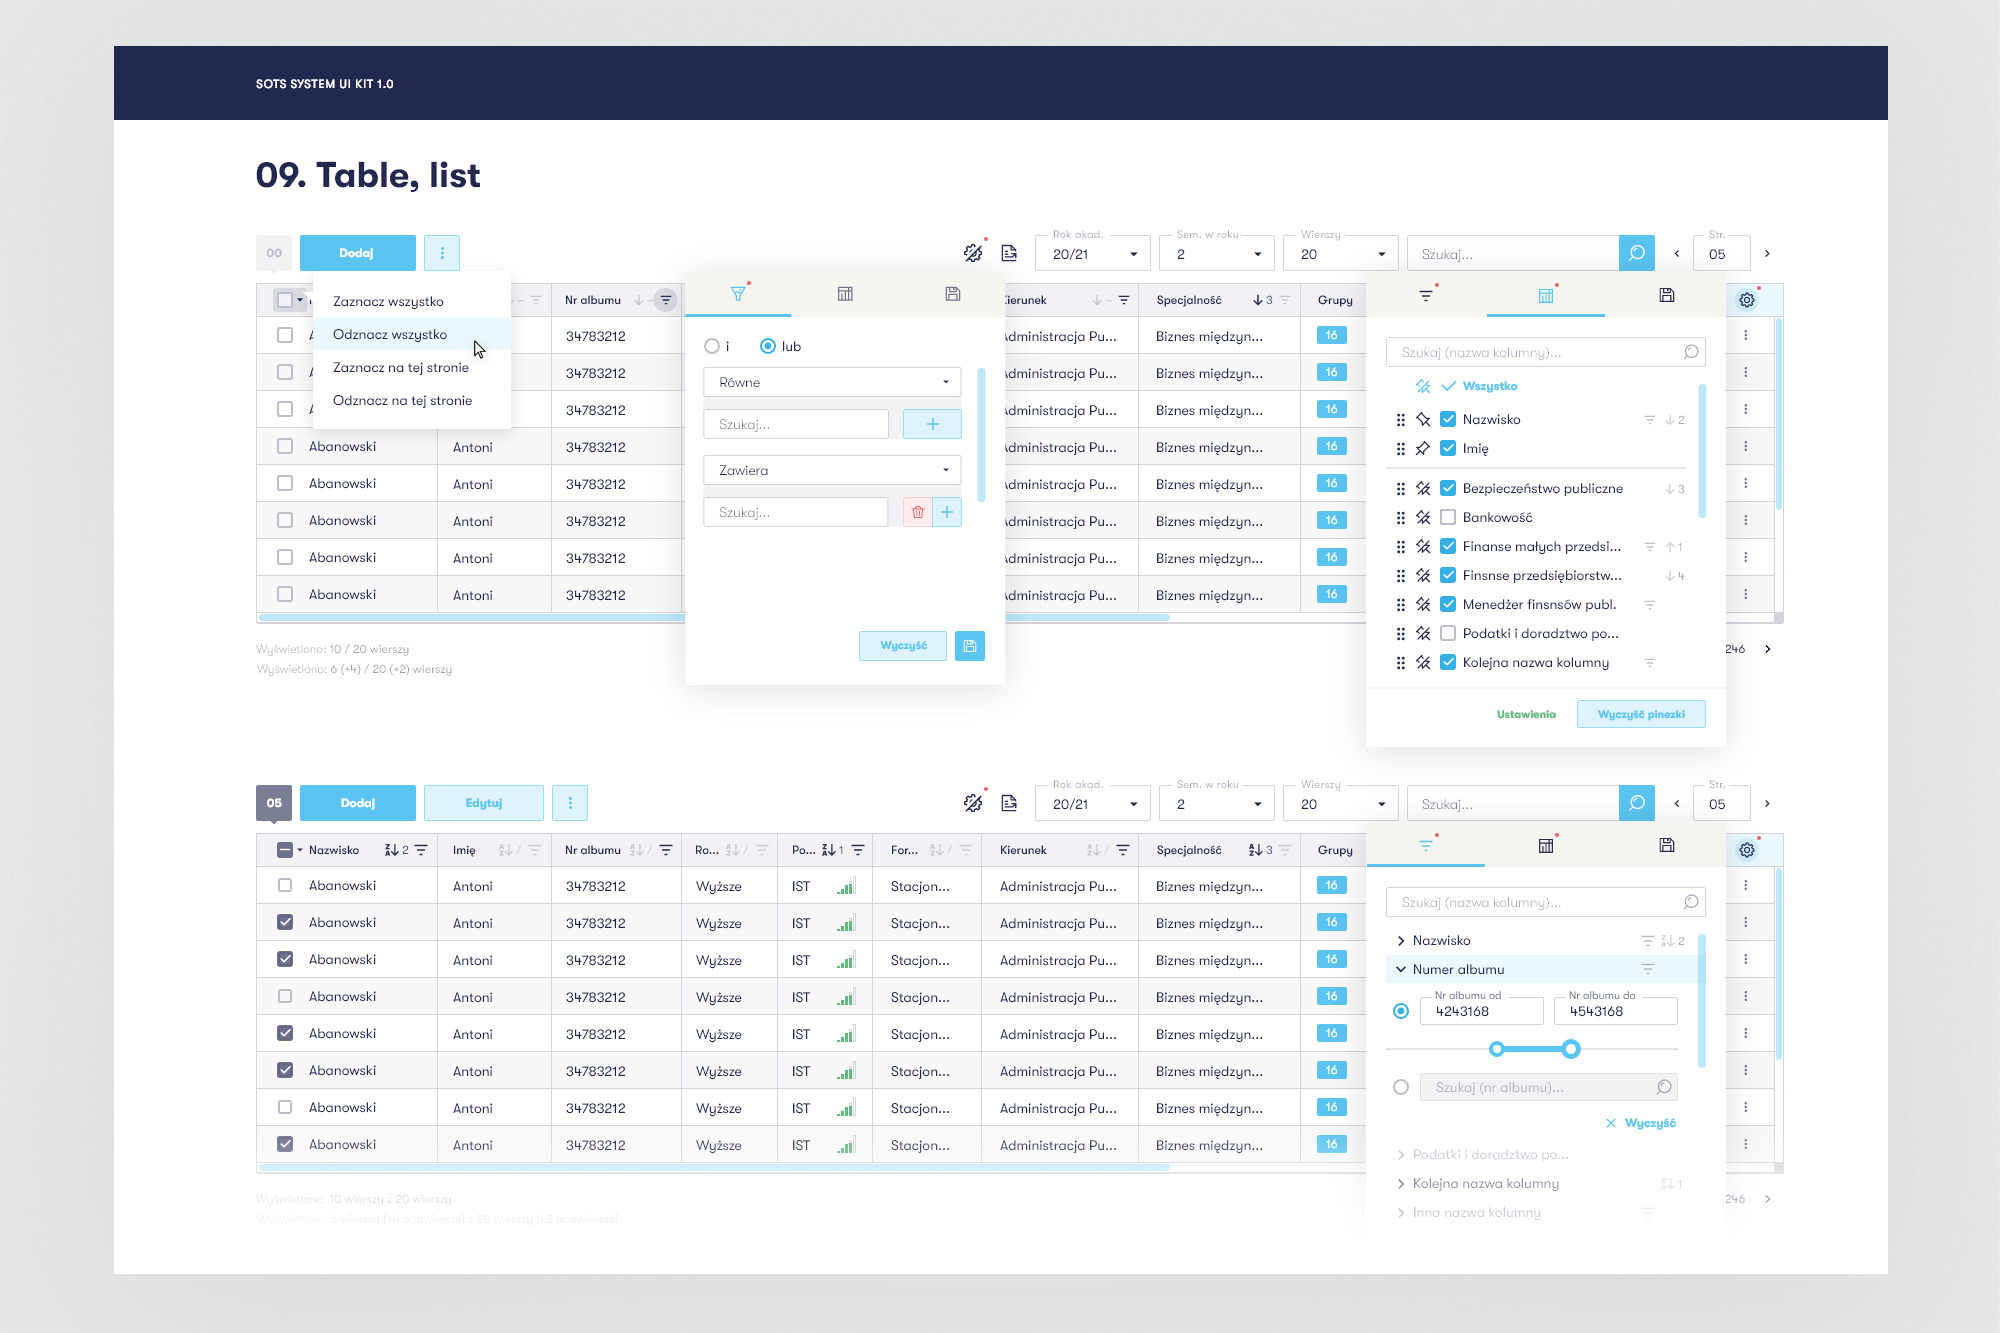
Task: Open the gear settings icon of upper table
Action: point(1746,300)
